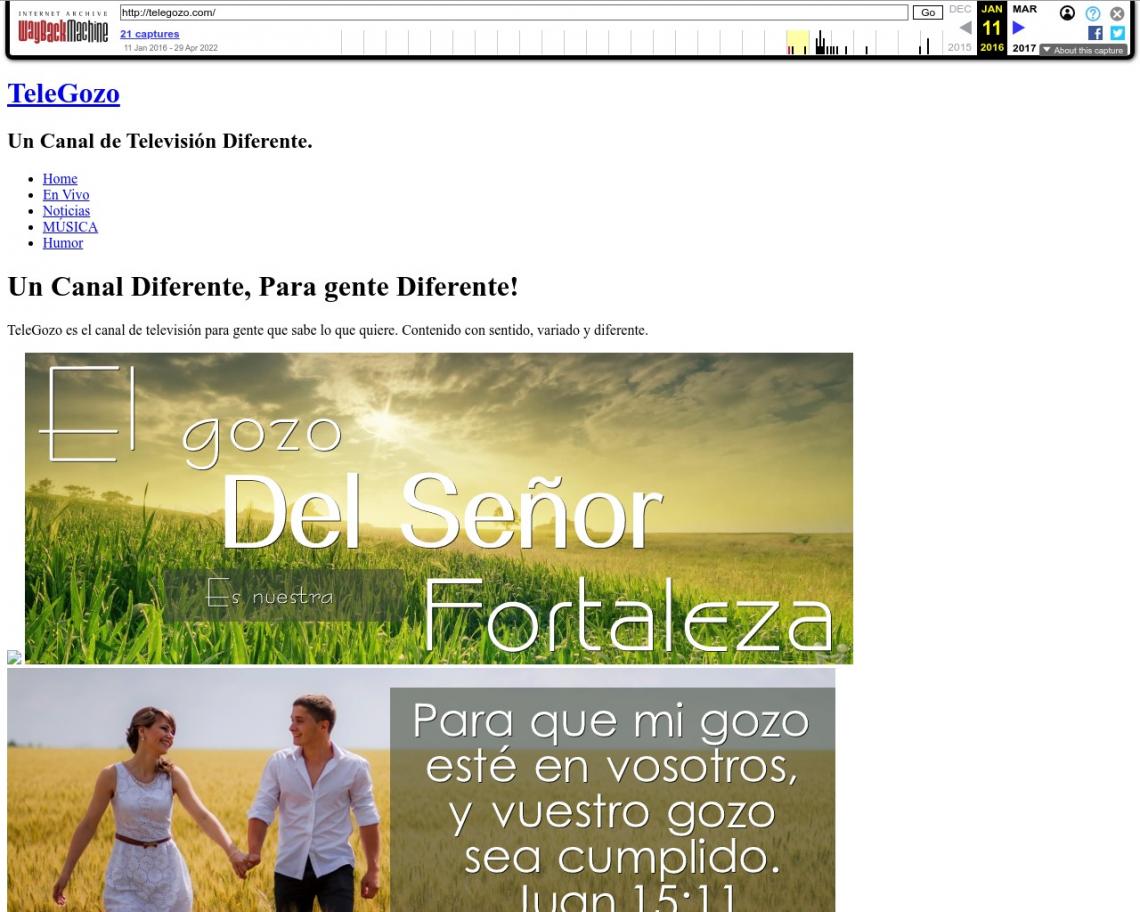Select MAR next capture month
1140x912 pixels.
(x=1024, y=9)
